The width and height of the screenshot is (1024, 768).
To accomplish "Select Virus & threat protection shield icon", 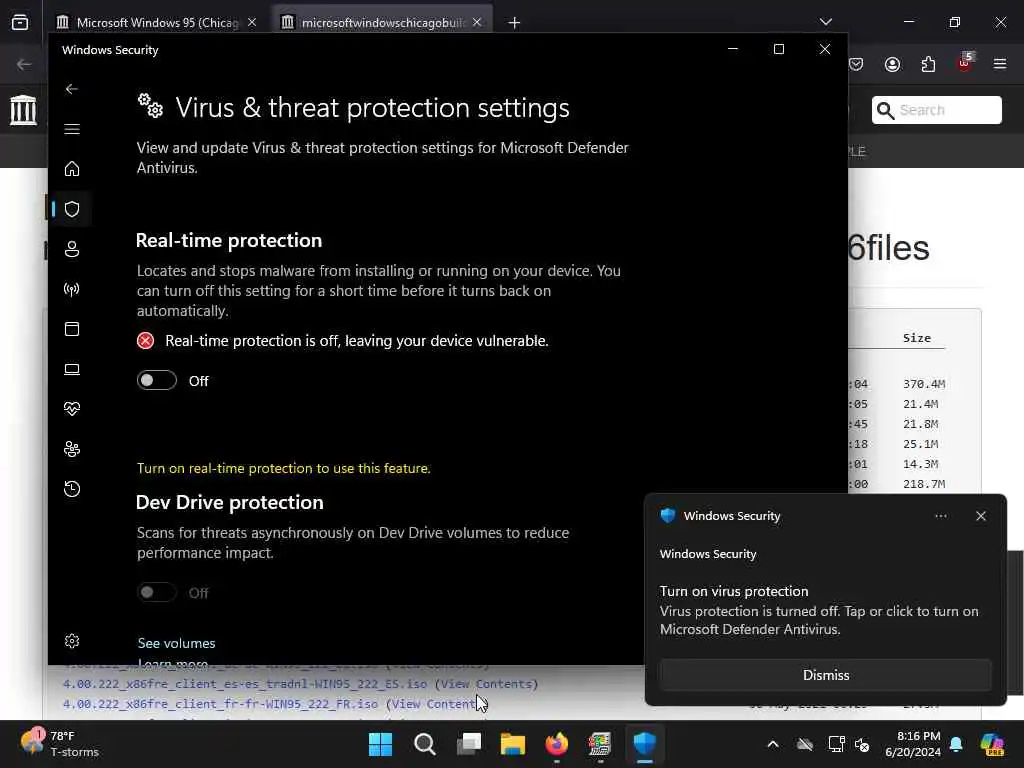I will pos(72,209).
